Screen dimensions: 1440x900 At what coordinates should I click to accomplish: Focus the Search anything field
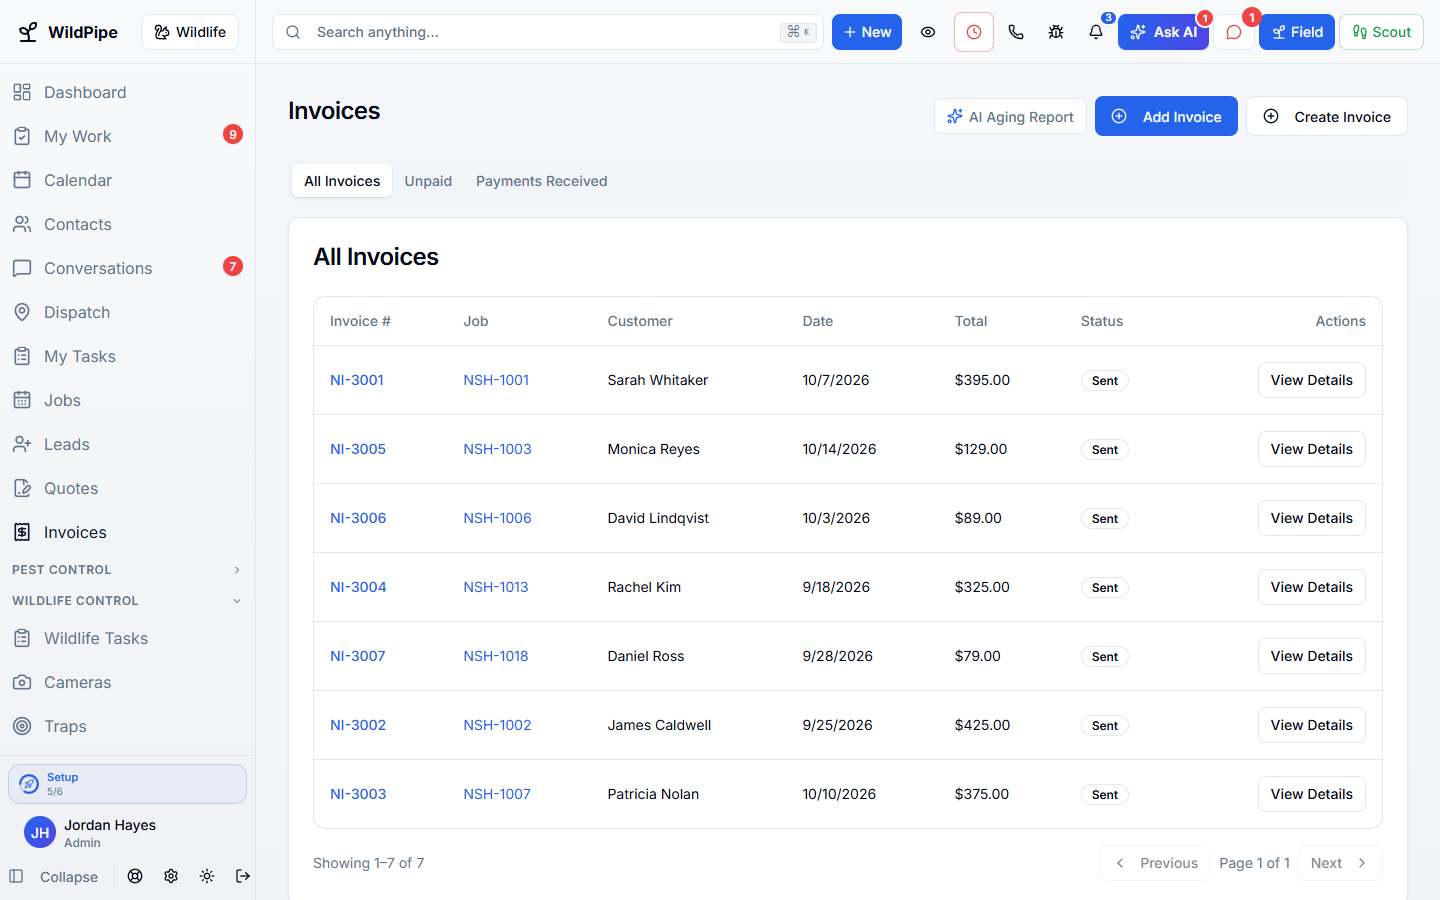(x=548, y=32)
